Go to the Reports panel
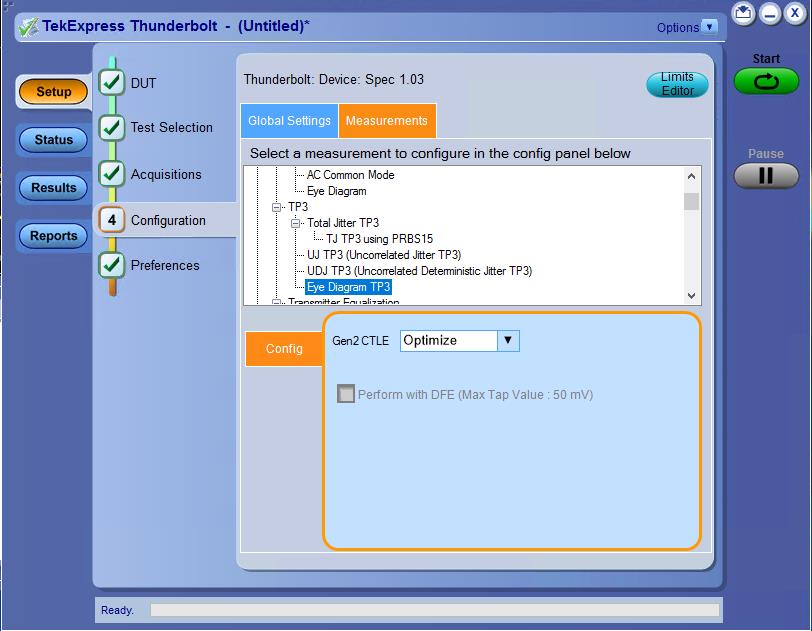812x631 pixels. tap(53, 236)
